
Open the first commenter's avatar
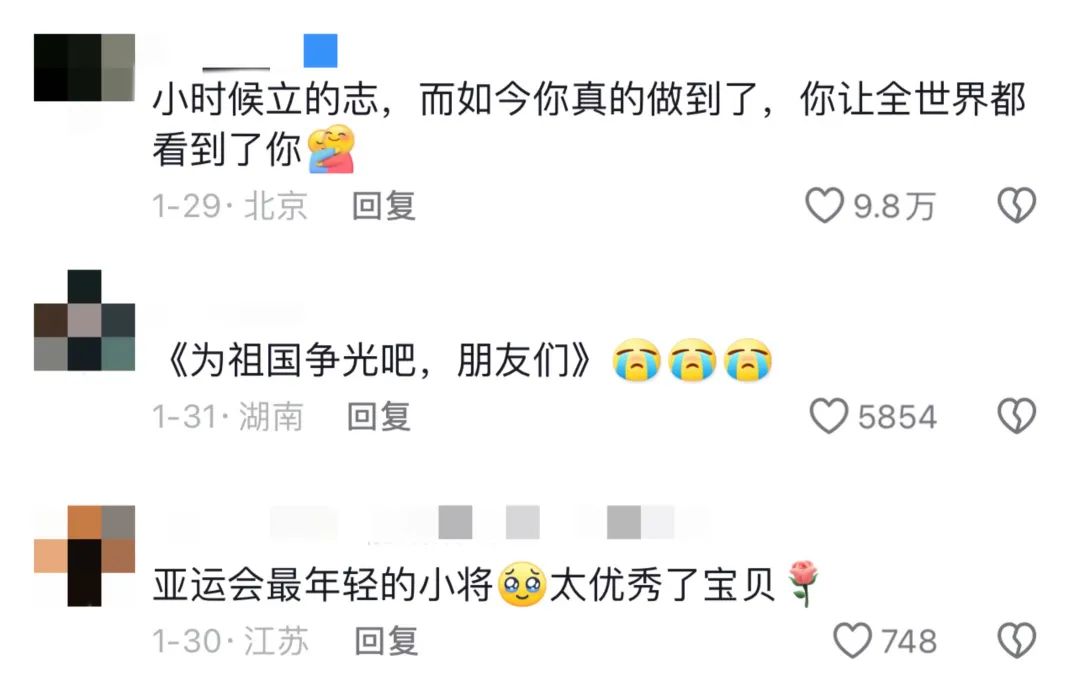pyautogui.click(x=84, y=67)
